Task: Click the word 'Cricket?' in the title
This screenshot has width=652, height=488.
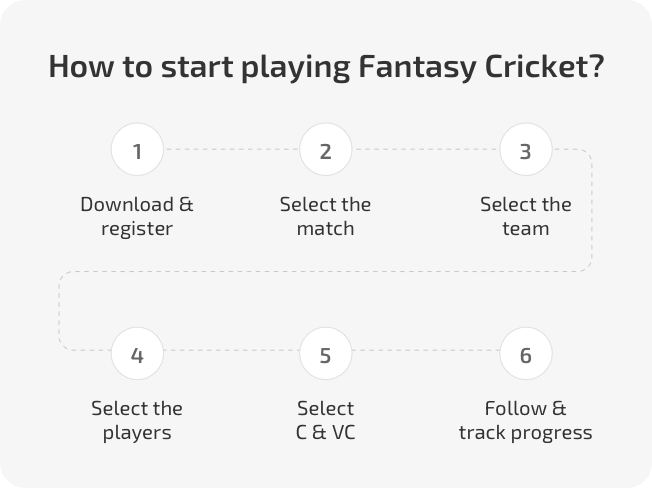Action: tap(544, 67)
